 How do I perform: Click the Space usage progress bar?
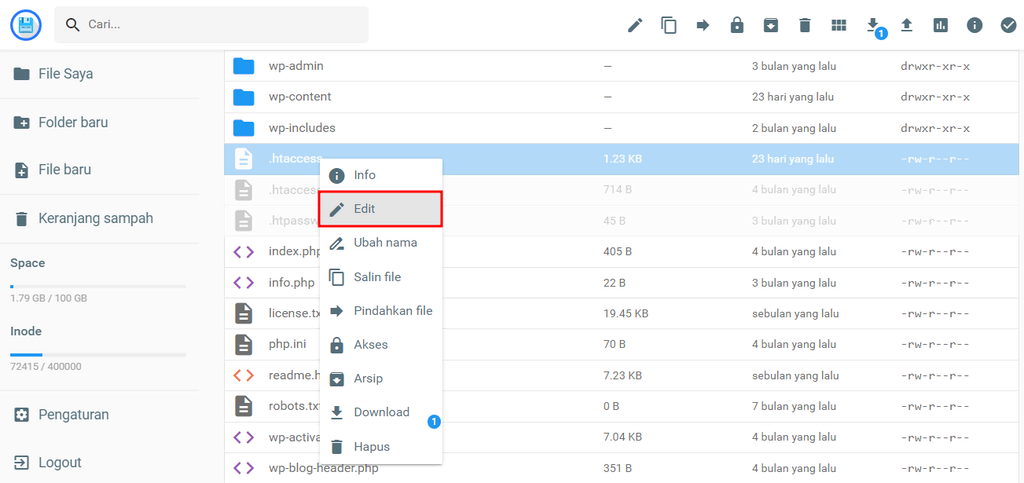point(98,286)
